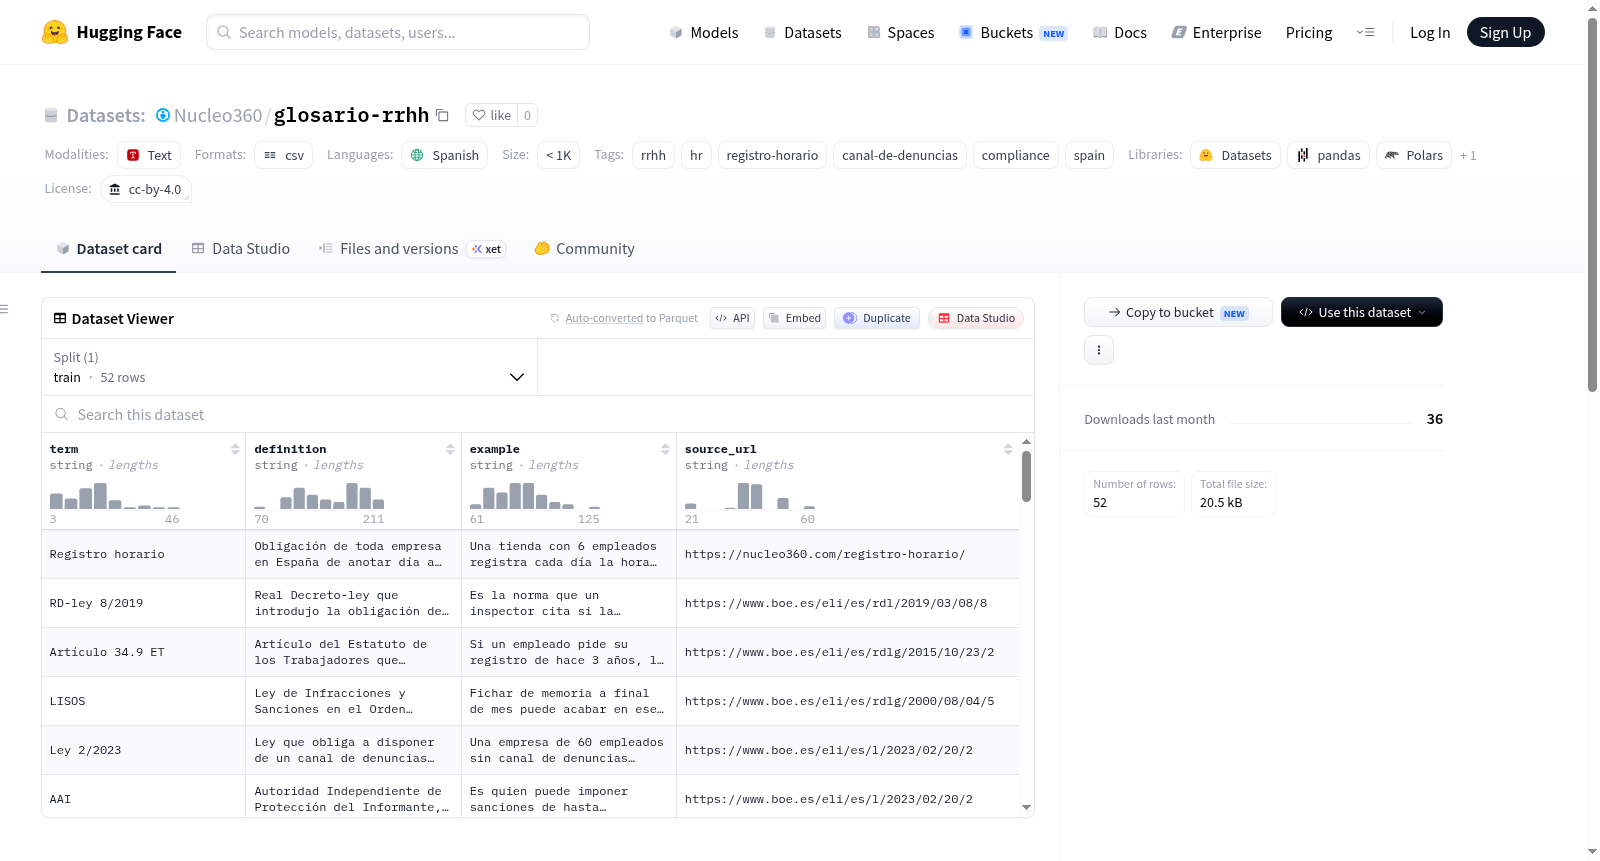
Task: Select the 'Registro horario' term cell
Action: 143,554
